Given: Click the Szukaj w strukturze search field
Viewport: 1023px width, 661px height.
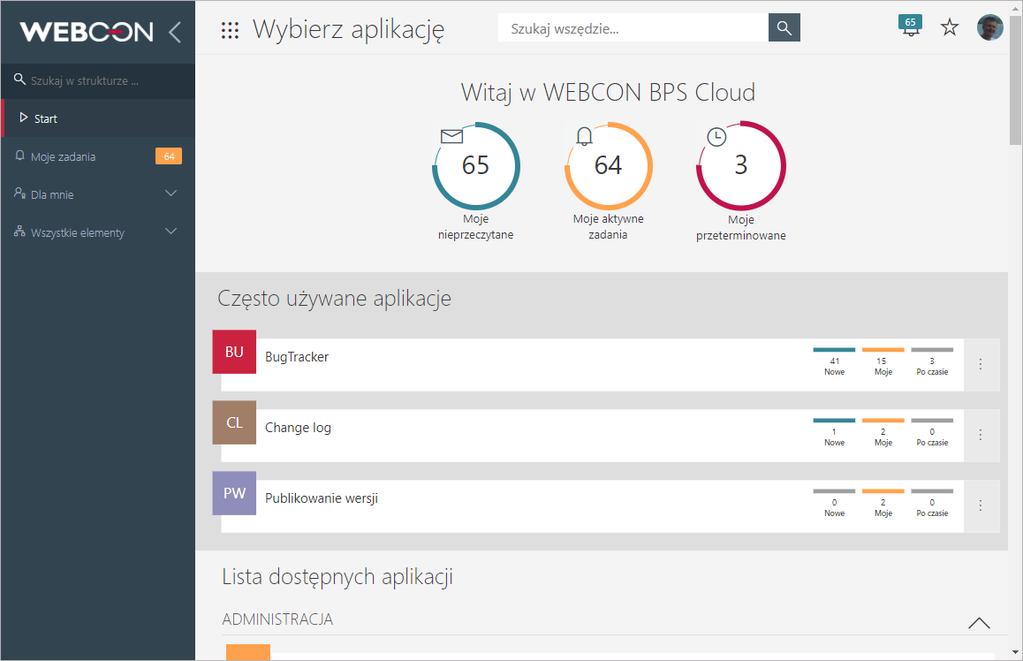Looking at the screenshot, I should coord(98,81).
